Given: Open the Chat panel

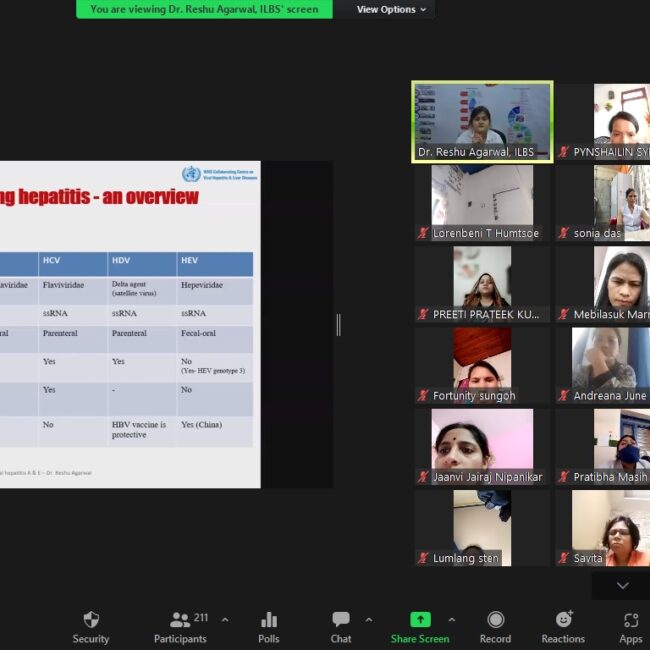Looking at the screenshot, I should 341,627.
